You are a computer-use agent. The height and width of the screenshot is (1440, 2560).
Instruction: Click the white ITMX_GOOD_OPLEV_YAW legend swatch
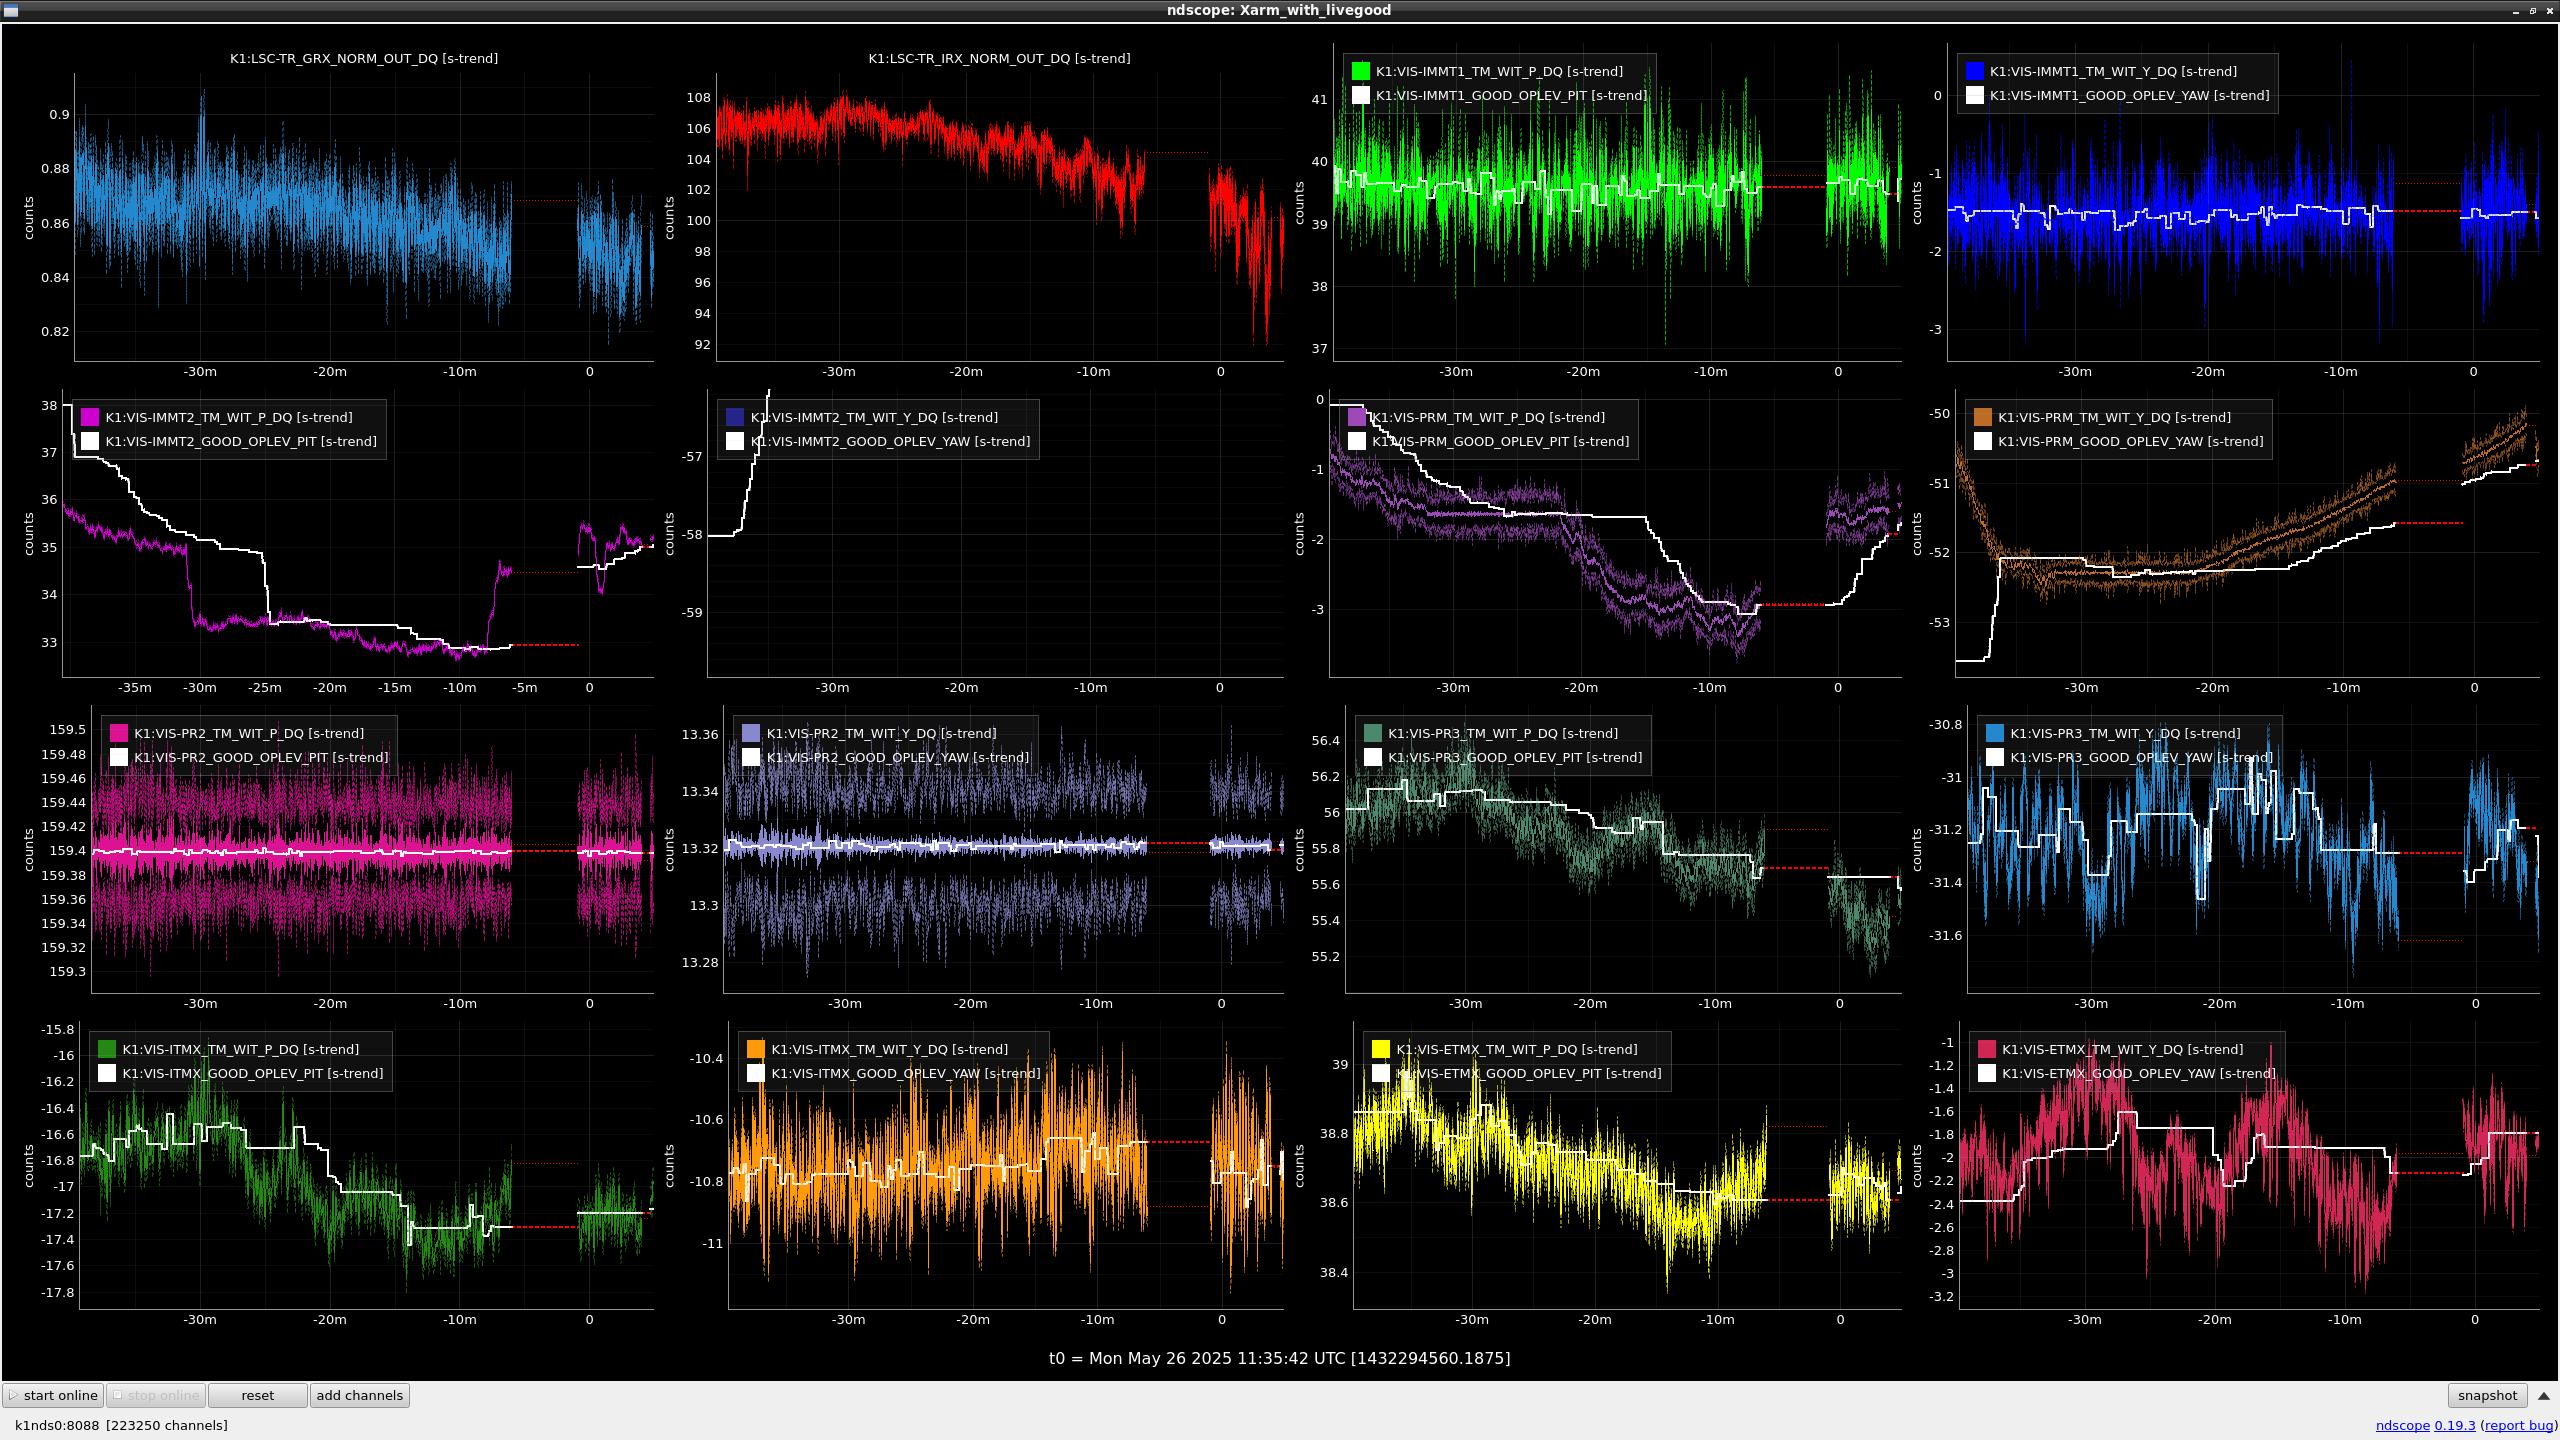point(756,1073)
